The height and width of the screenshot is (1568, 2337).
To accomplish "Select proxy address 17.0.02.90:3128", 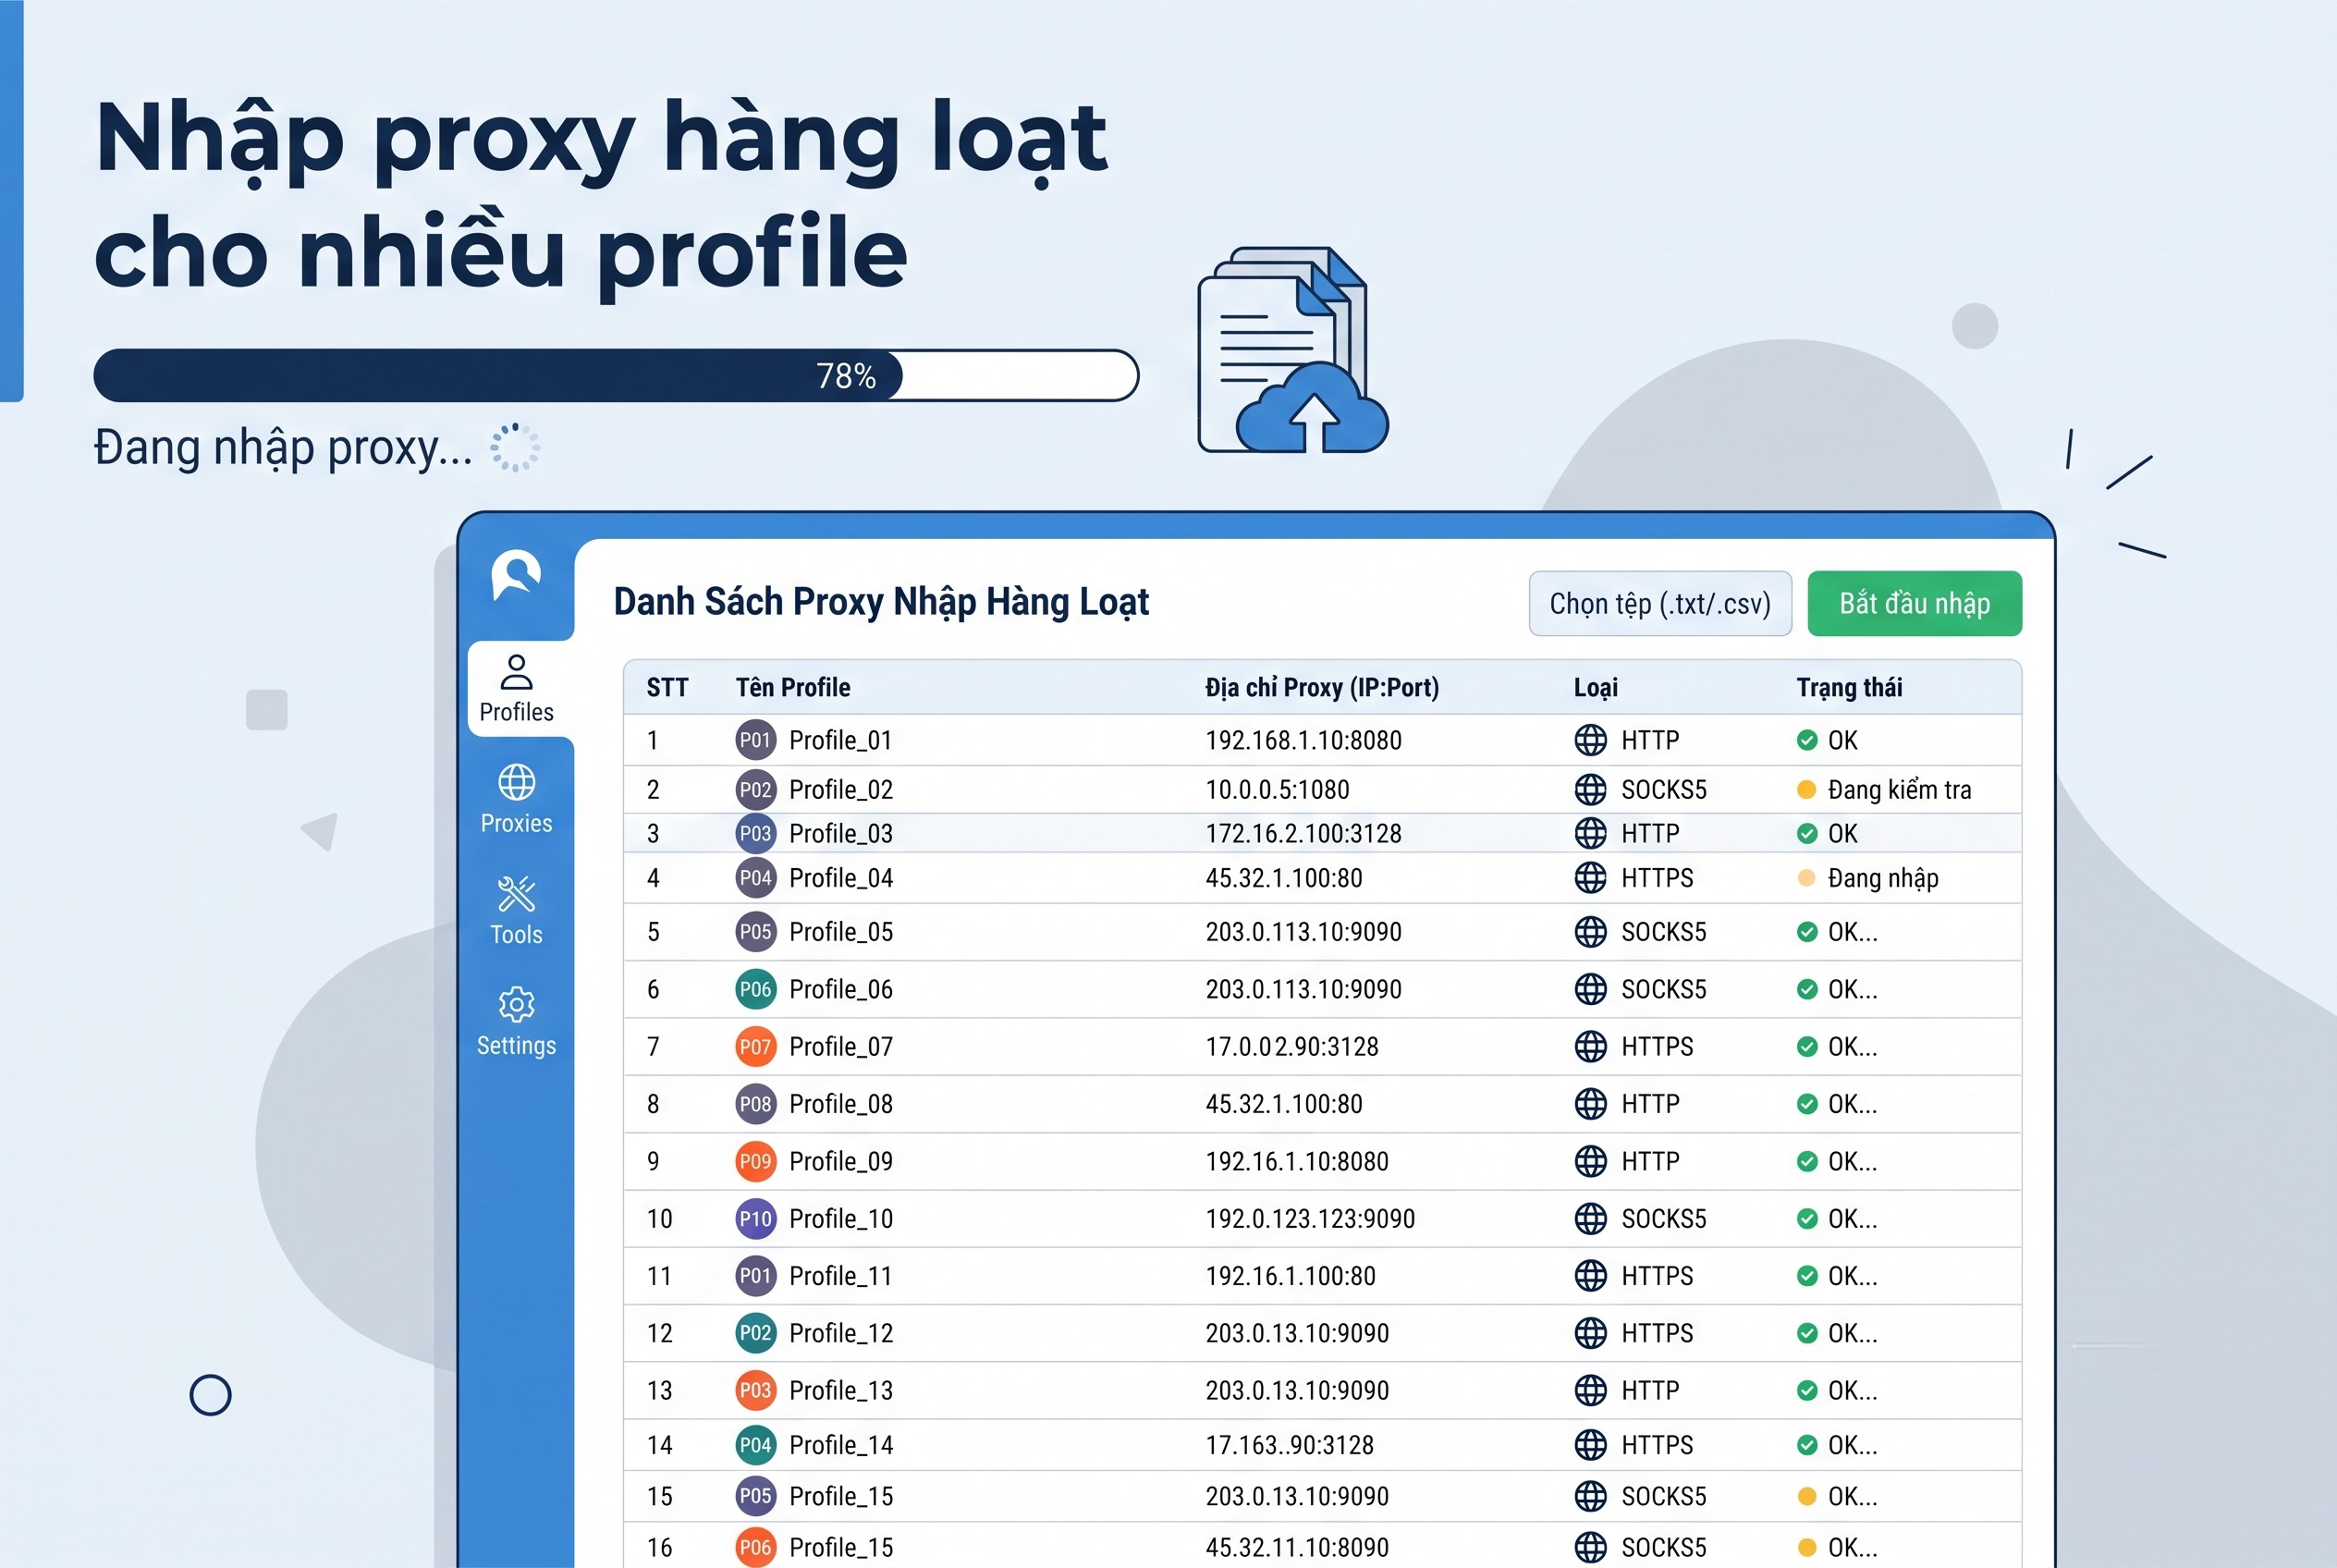I will (x=1291, y=1047).
